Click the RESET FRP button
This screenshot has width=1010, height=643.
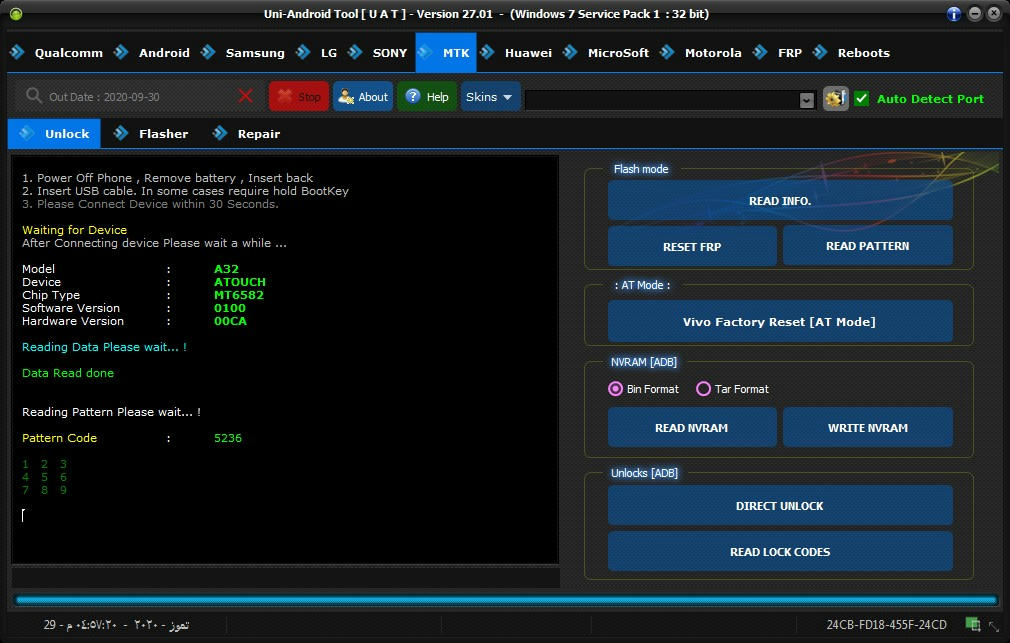click(x=692, y=246)
